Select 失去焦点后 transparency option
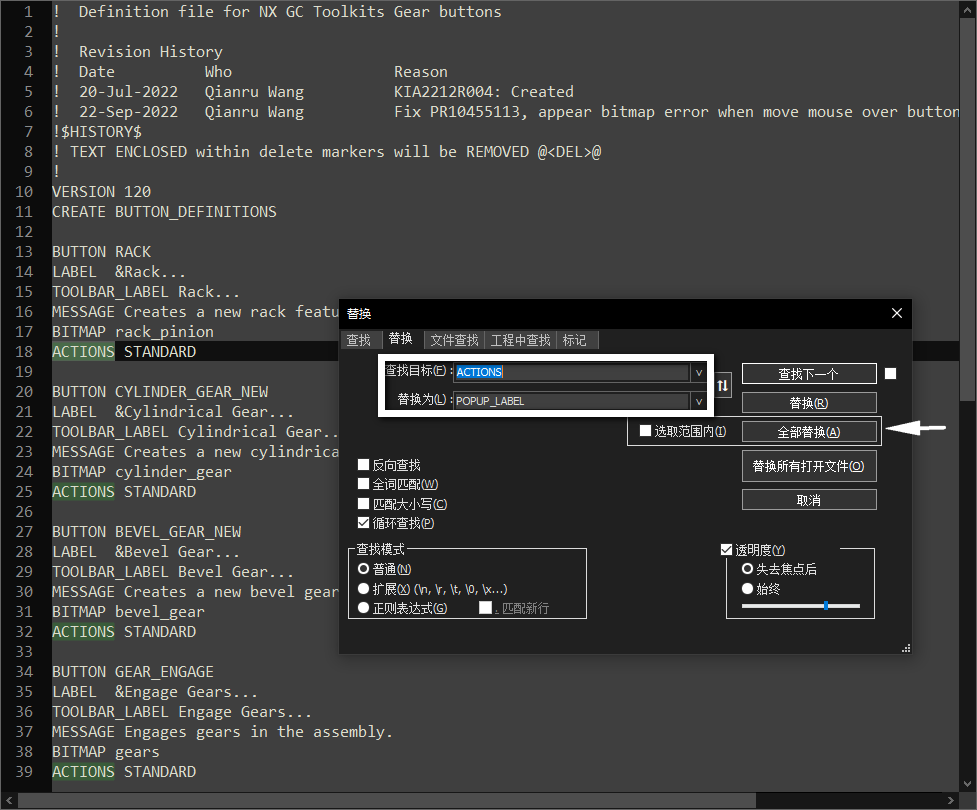Image resolution: width=977 pixels, height=810 pixels. (x=747, y=569)
